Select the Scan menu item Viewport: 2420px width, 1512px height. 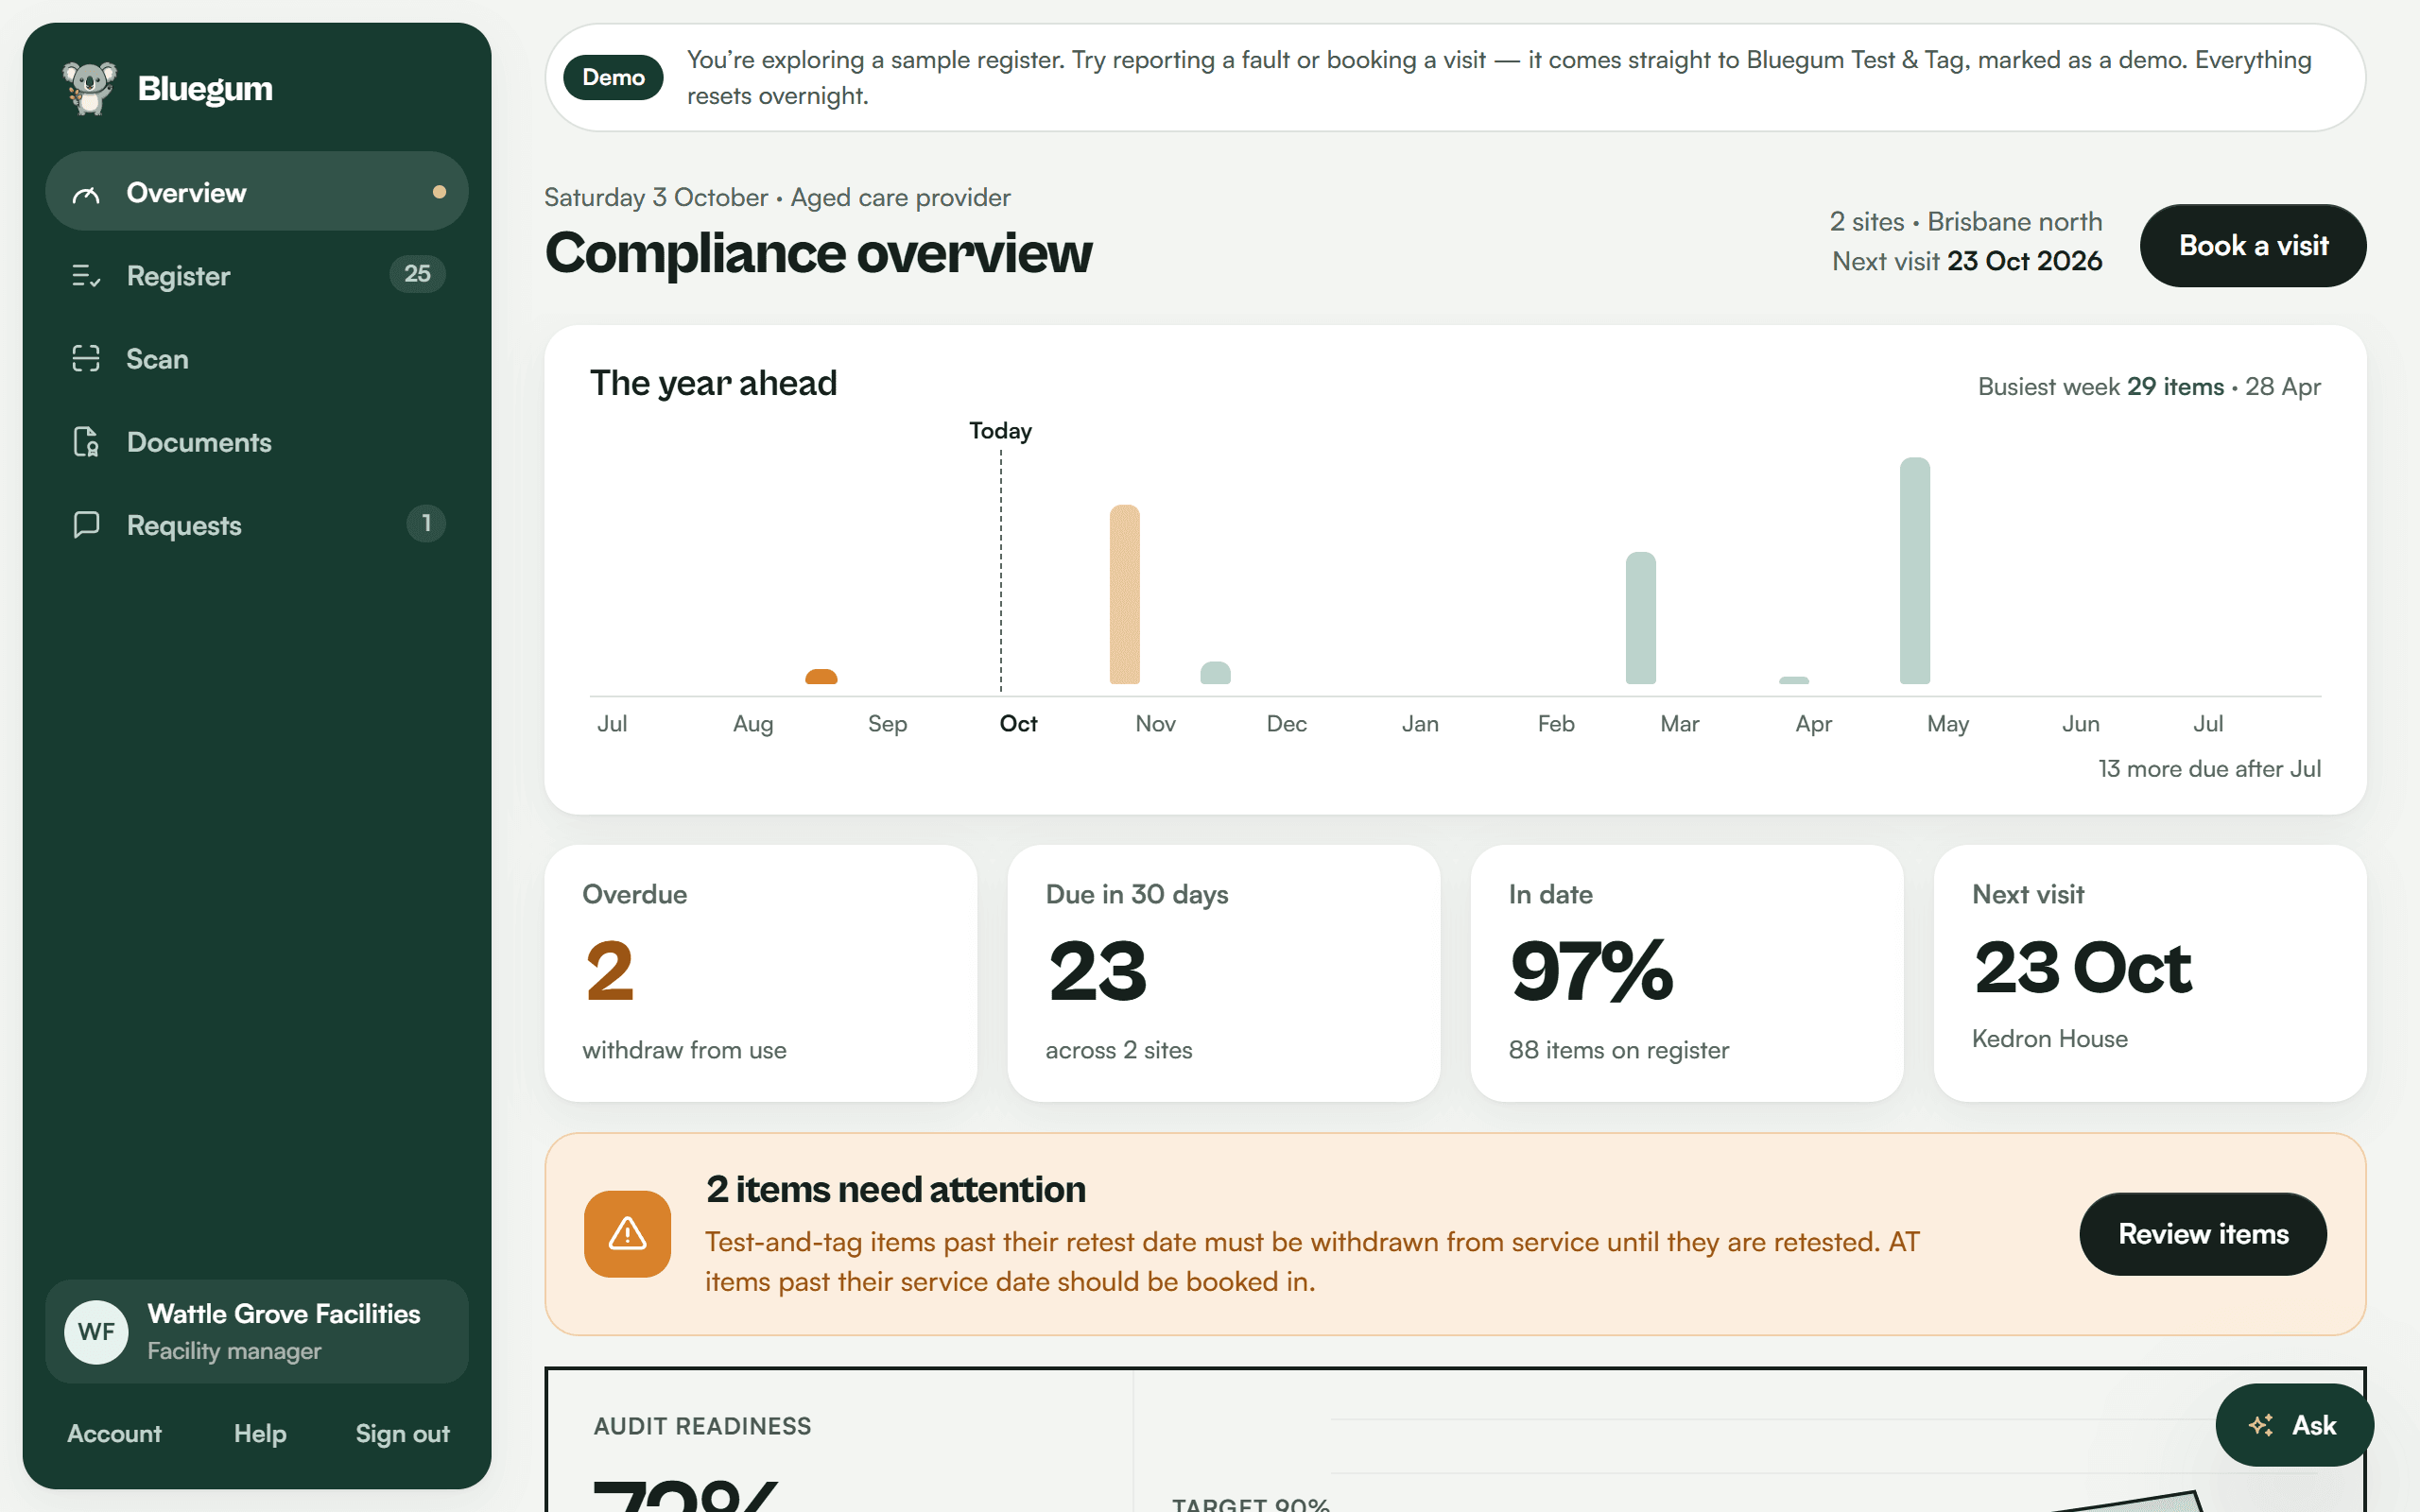click(x=257, y=359)
